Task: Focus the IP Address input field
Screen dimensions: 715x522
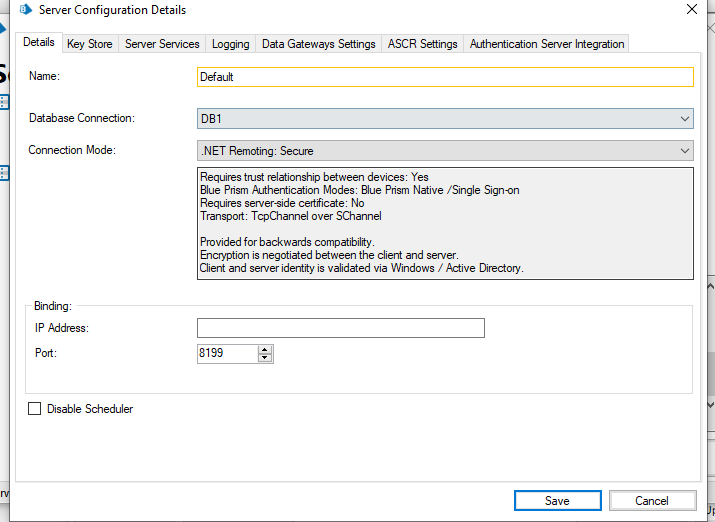Action: click(340, 328)
